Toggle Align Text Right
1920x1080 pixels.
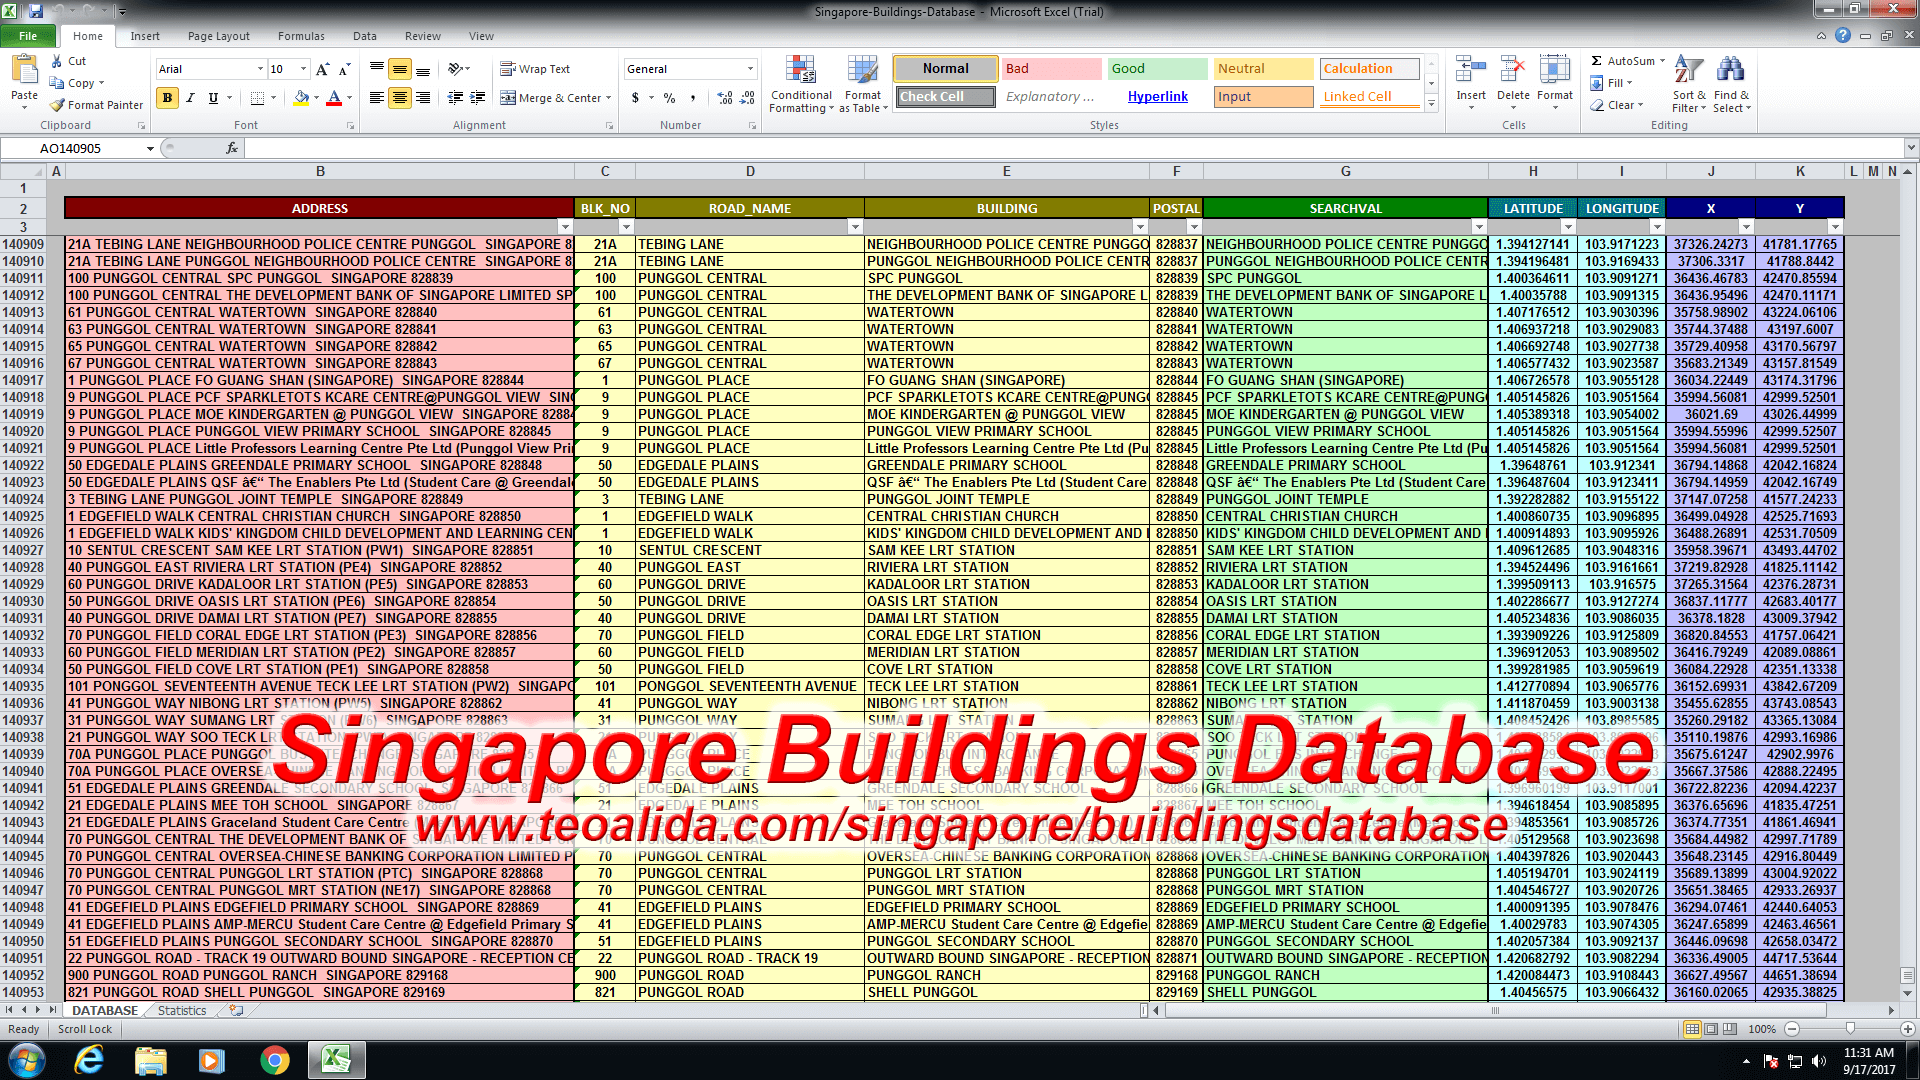coord(423,98)
